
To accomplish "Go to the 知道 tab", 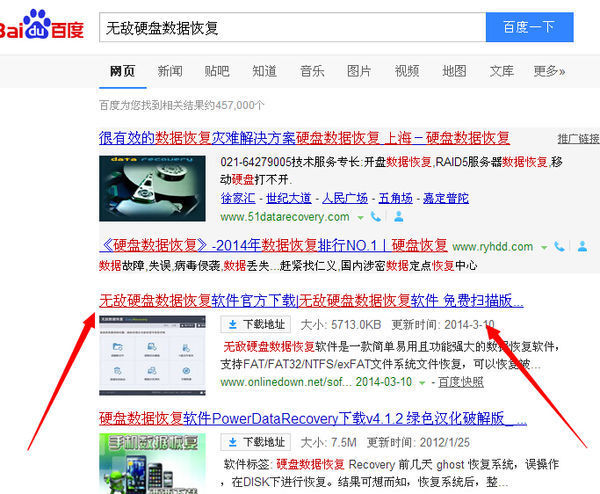I will tap(264, 71).
